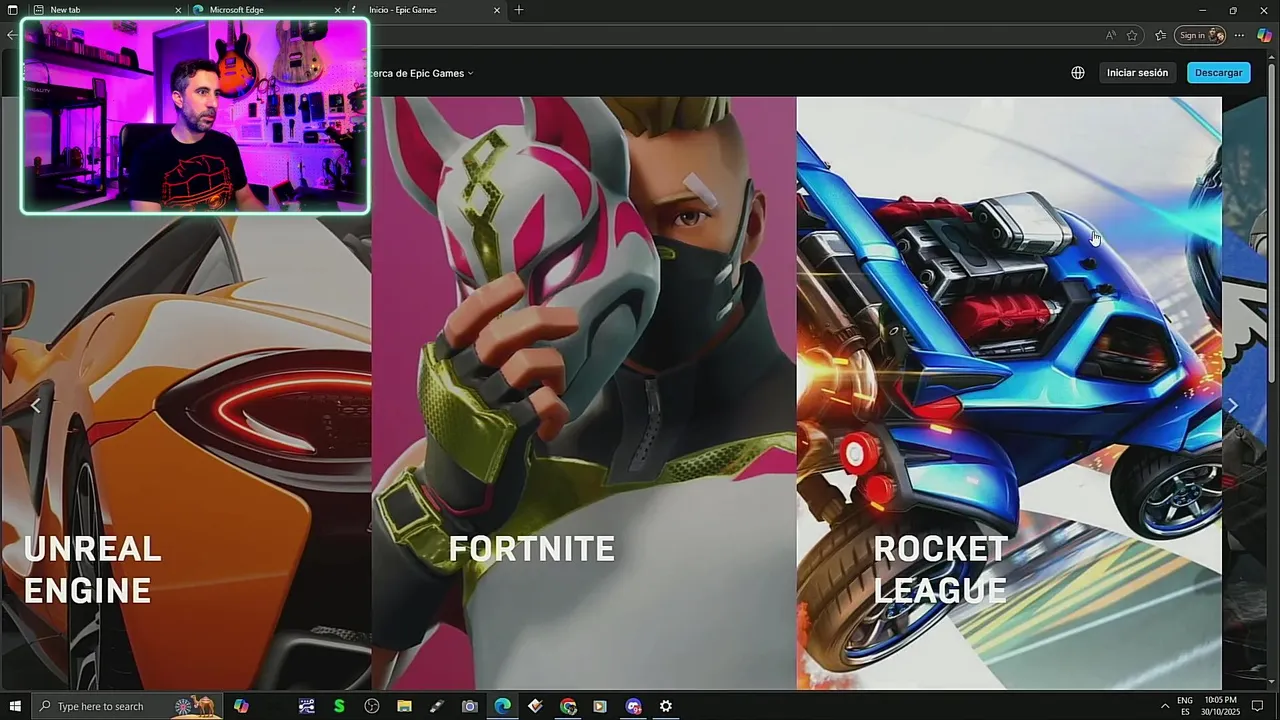Open Edge Settings and more menu
The height and width of the screenshot is (720, 1280).
[1239, 35]
